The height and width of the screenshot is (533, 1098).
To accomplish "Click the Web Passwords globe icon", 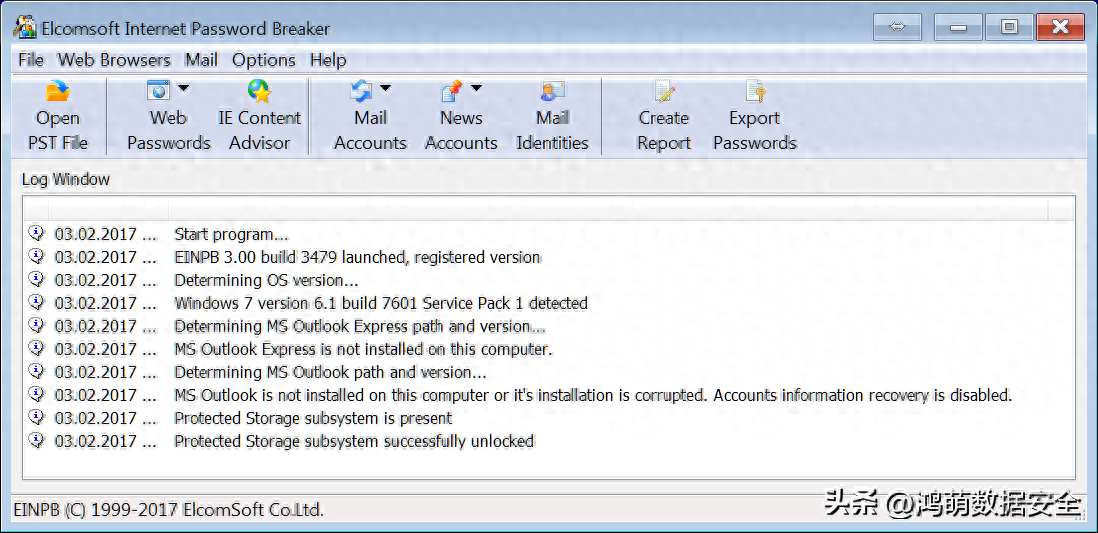I will coord(158,90).
